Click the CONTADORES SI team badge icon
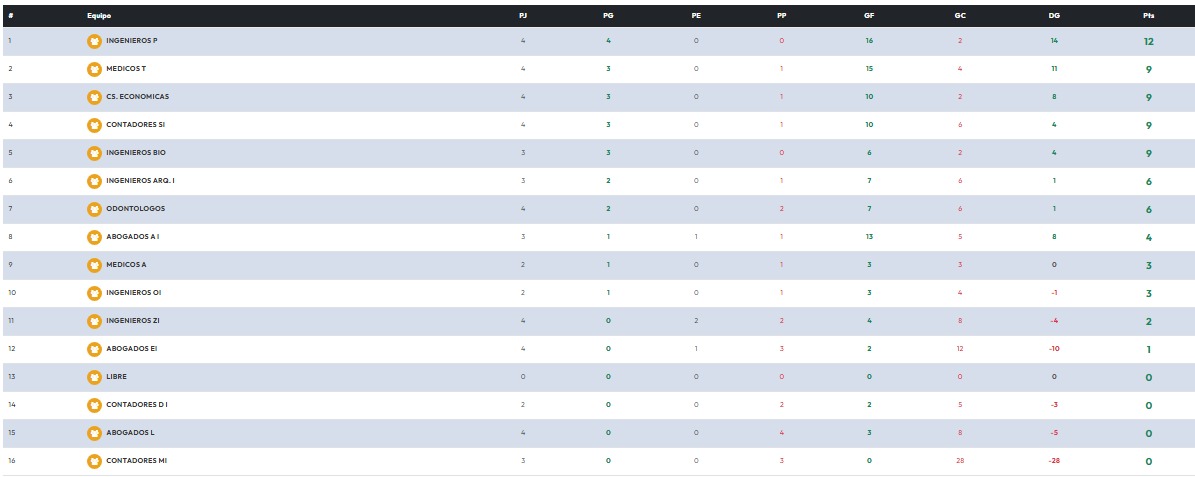This screenshot has width=1195, height=477. pyautogui.click(x=94, y=125)
